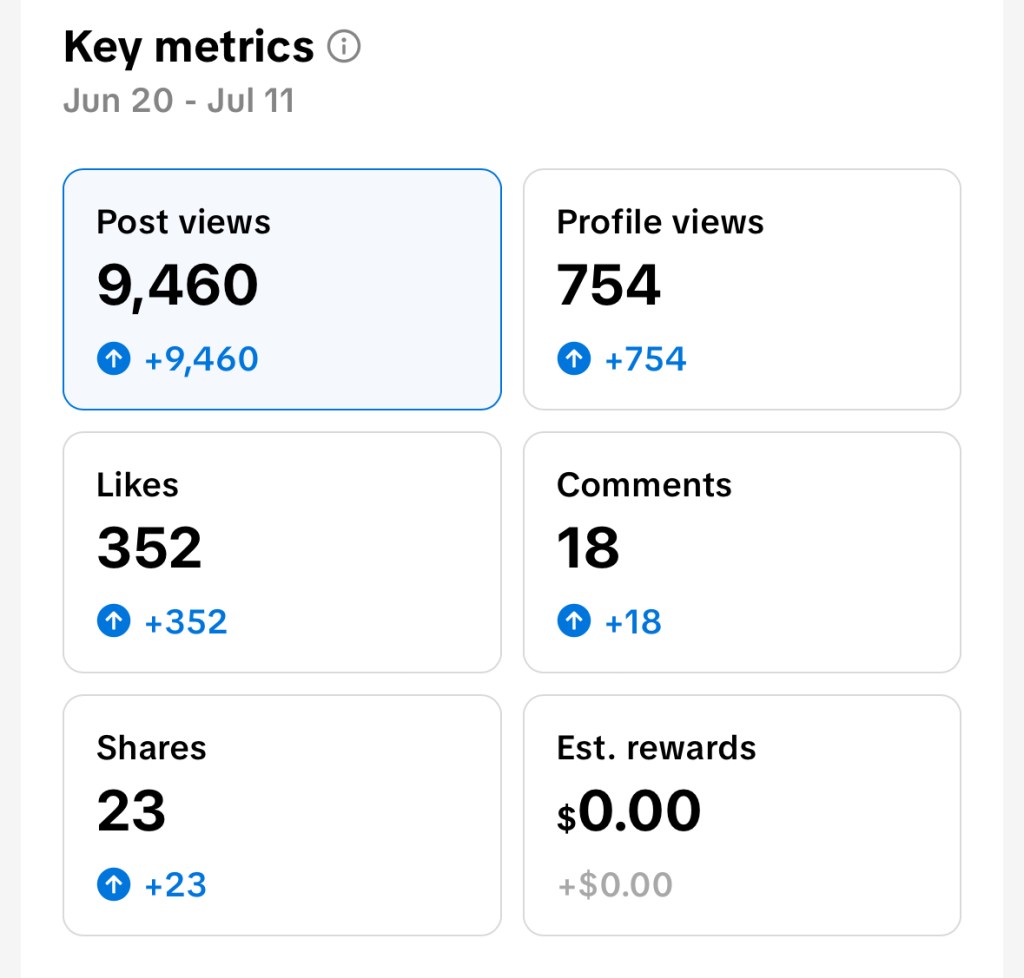The height and width of the screenshot is (978, 1024).
Task: Click the +9,460 change indicator text
Action: point(202,359)
